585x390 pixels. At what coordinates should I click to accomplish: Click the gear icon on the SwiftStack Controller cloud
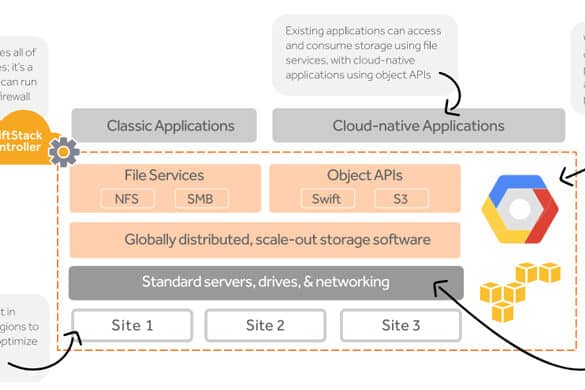coord(64,152)
